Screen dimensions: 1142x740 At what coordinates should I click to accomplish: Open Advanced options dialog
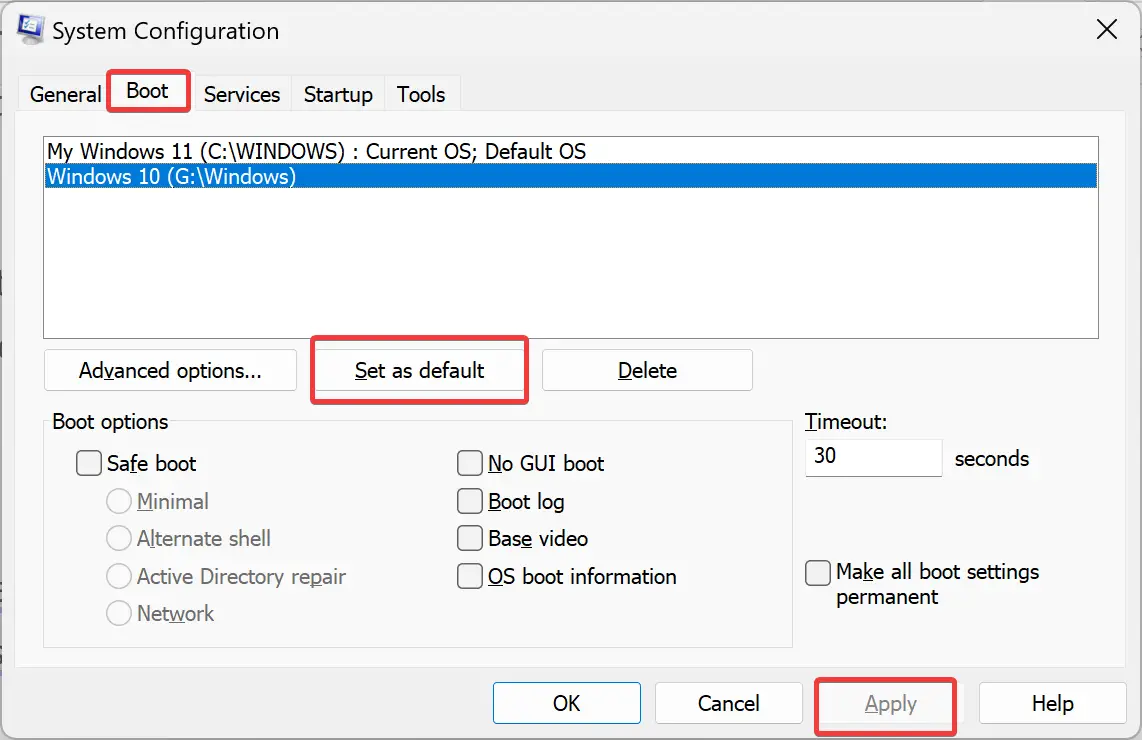coord(169,370)
